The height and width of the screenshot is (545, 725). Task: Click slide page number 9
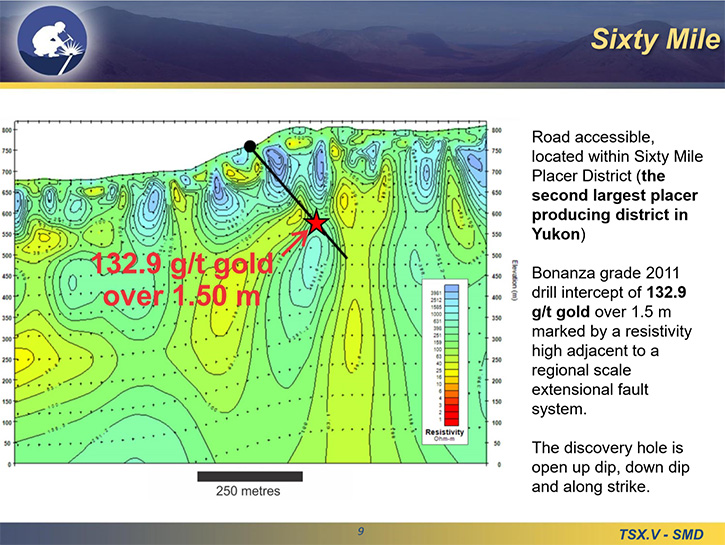point(361,531)
